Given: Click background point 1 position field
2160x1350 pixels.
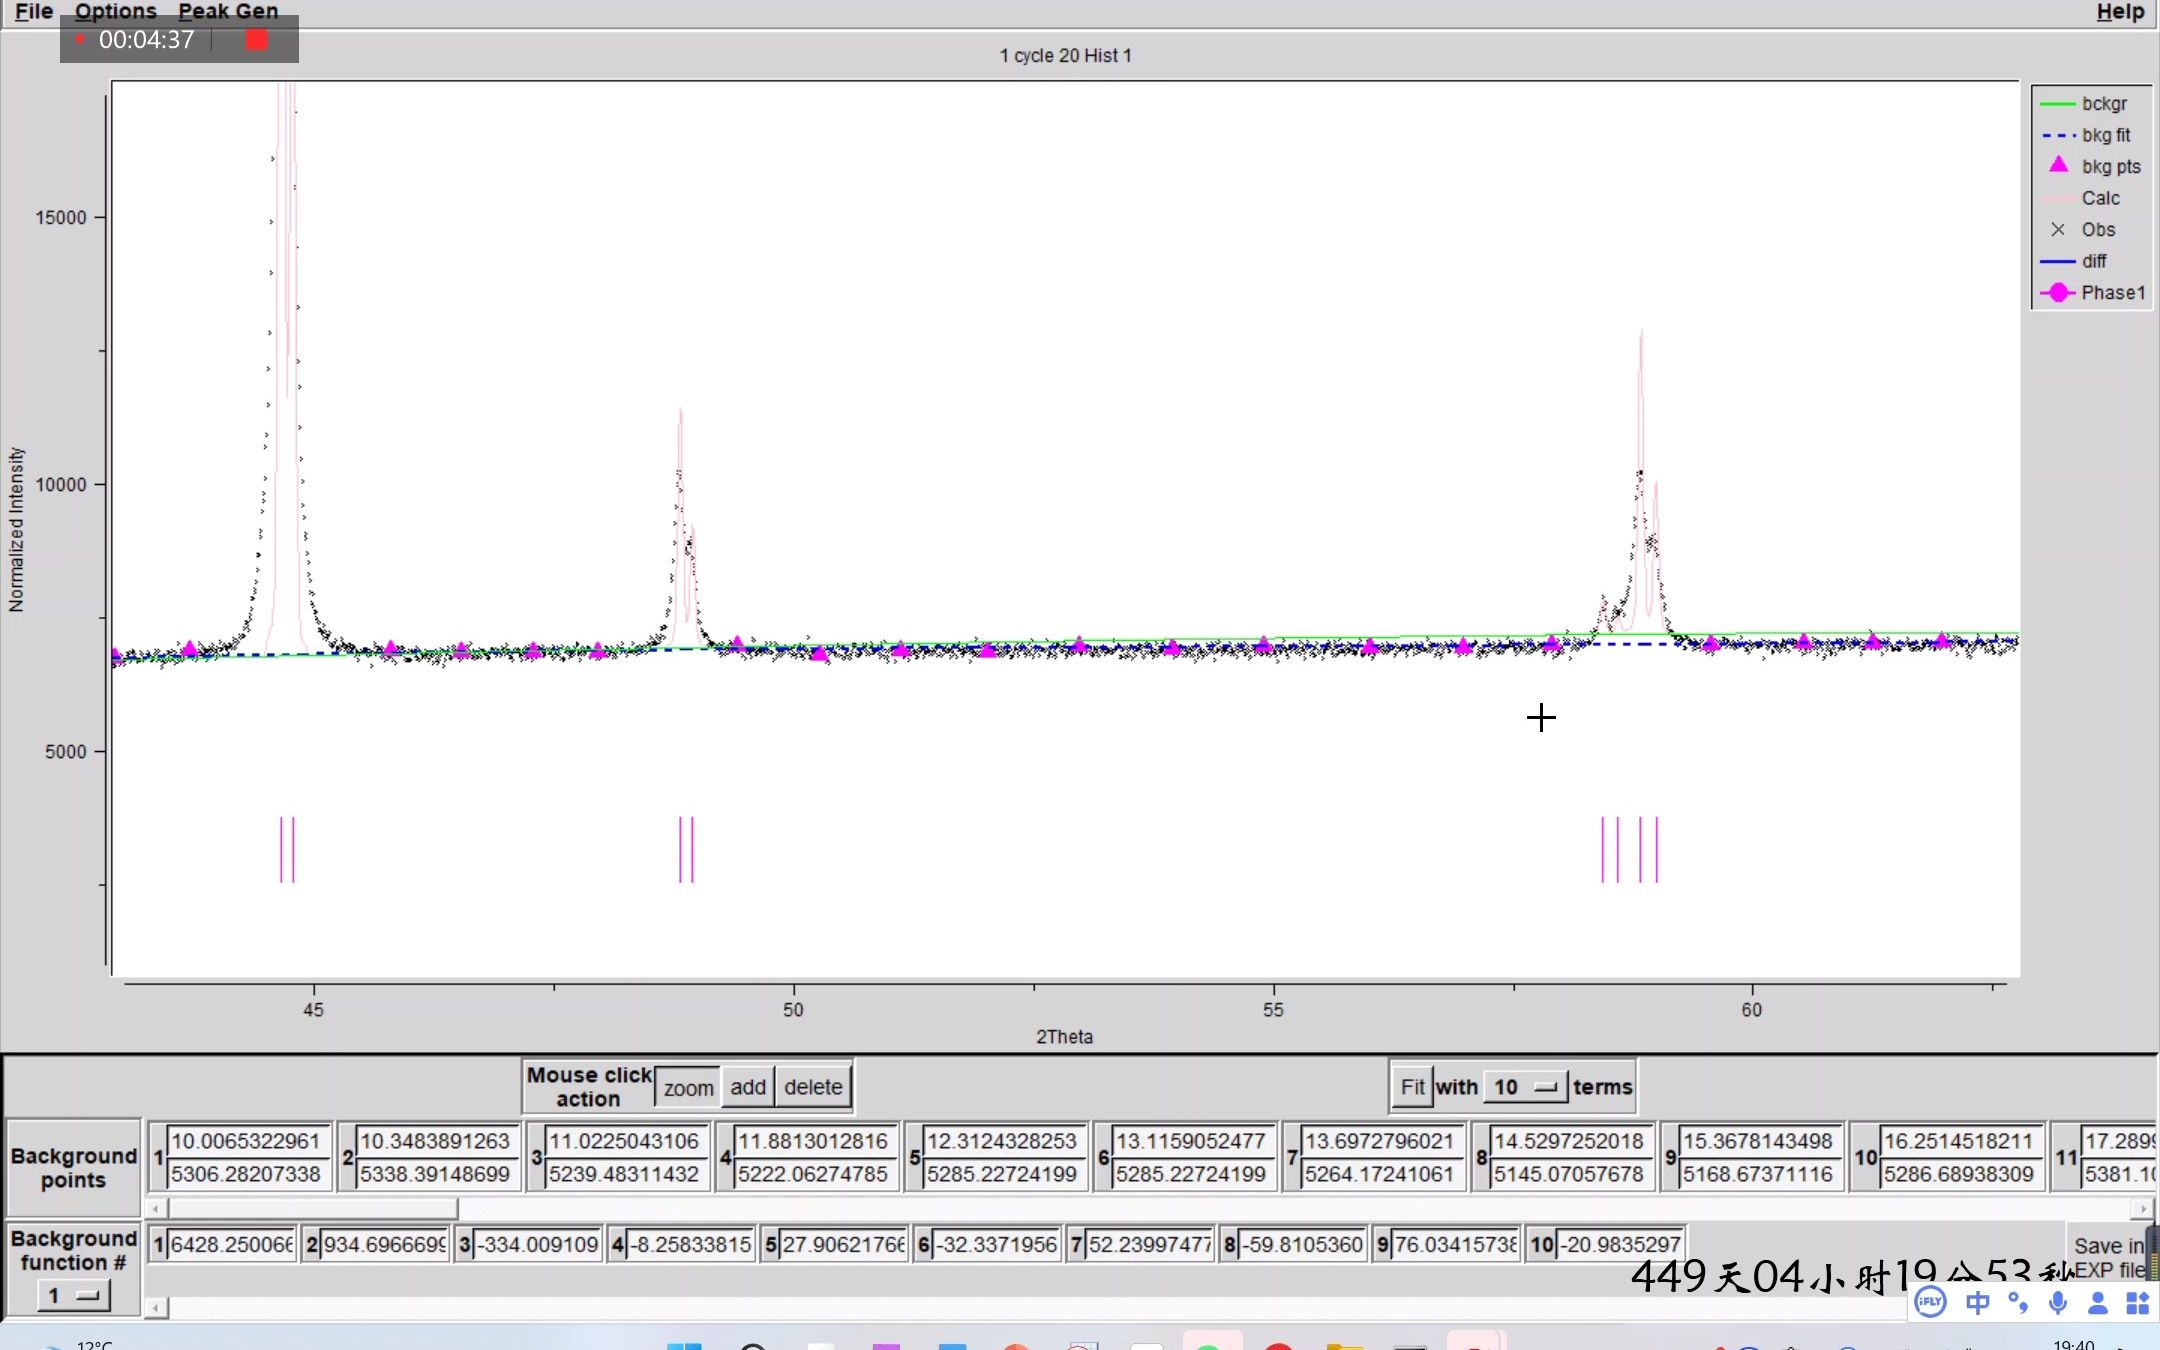Looking at the screenshot, I should click(246, 1141).
